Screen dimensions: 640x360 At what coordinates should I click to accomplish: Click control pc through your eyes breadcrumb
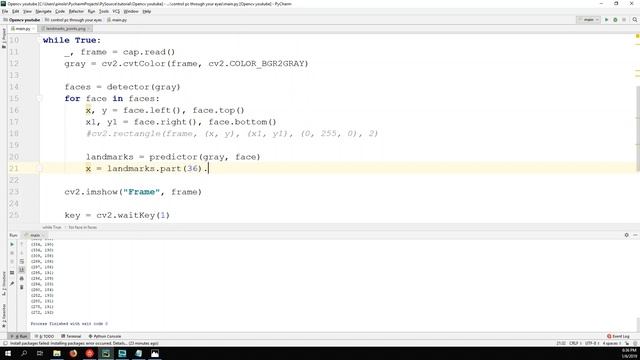click(73, 20)
